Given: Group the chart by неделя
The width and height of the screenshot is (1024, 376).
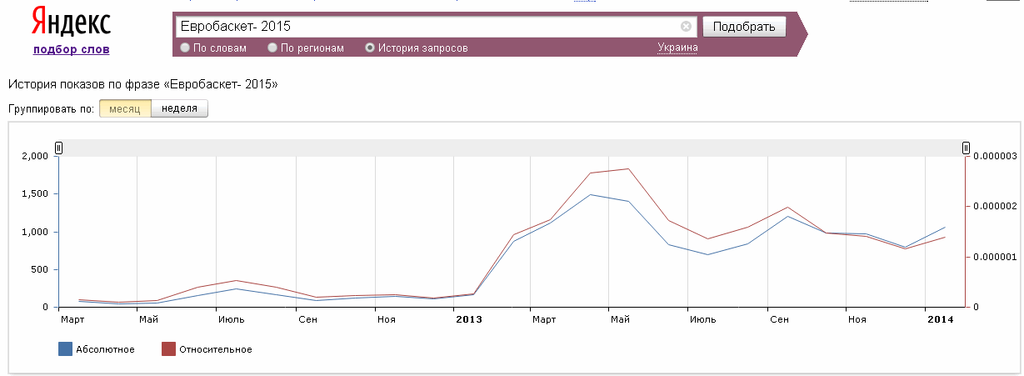Looking at the screenshot, I should [x=180, y=109].
